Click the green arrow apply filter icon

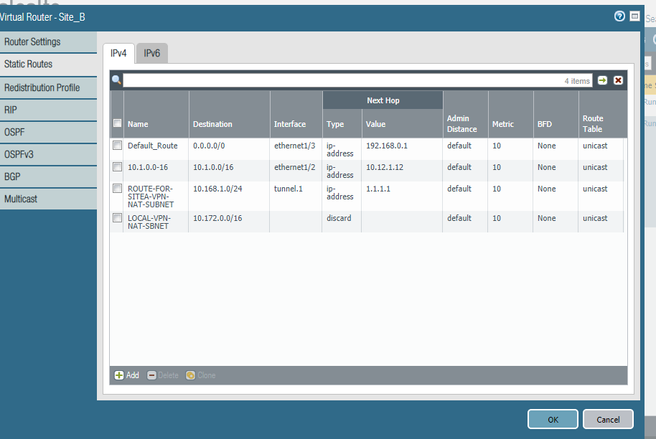pos(603,80)
